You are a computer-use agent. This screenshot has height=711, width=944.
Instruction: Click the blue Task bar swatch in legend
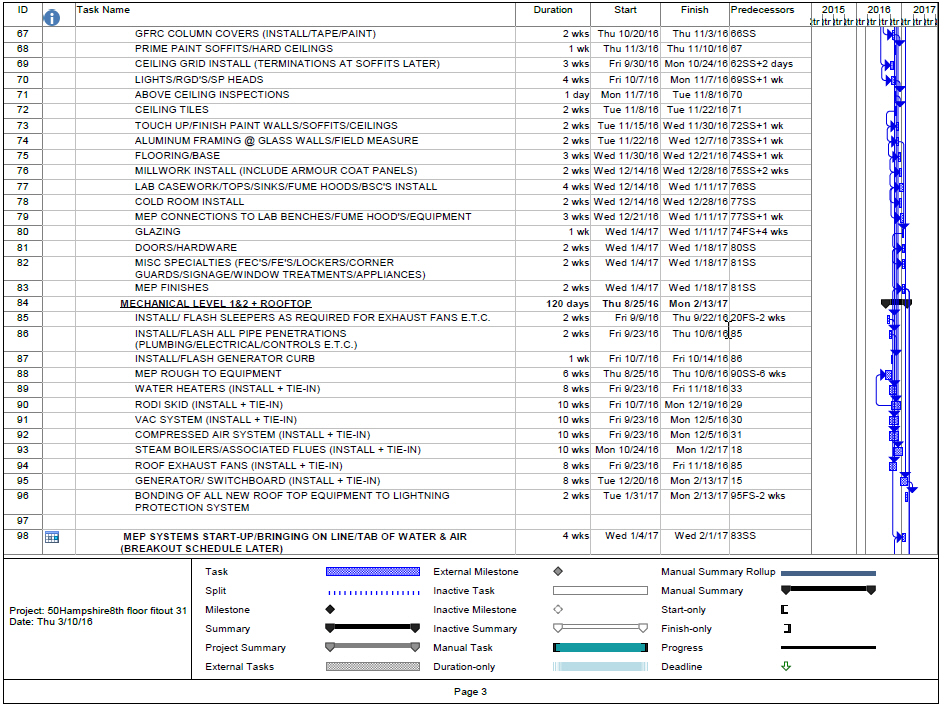coord(372,572)
